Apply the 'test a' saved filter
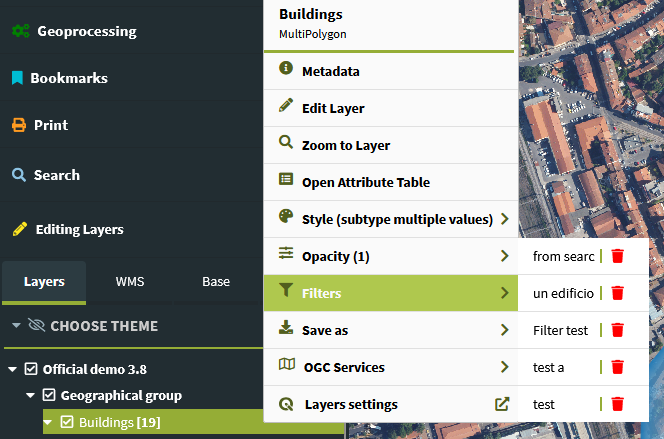Viewport: 664px width, 439px height. point(548,367)
